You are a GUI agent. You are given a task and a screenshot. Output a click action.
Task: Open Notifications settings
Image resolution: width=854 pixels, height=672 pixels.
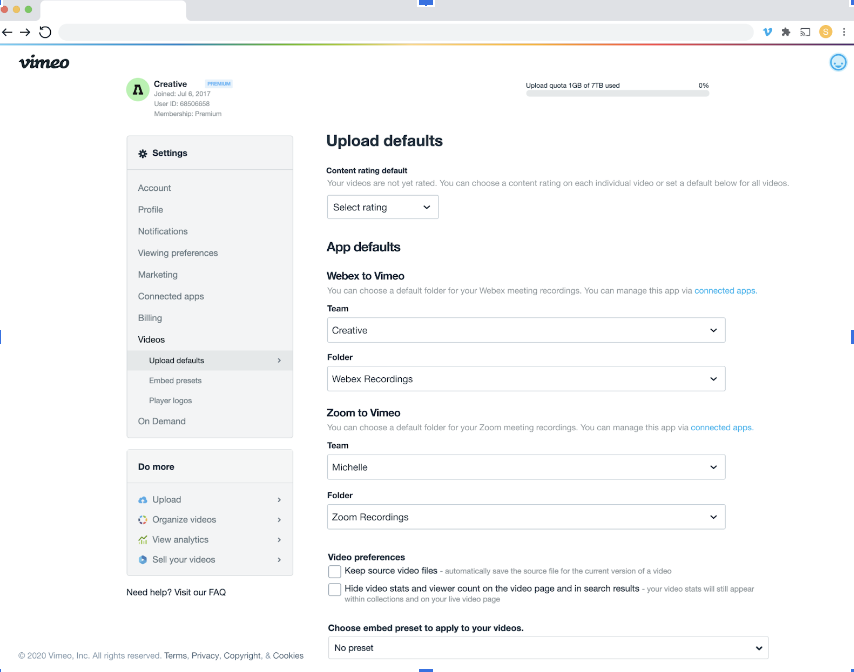tap(163, 231)
